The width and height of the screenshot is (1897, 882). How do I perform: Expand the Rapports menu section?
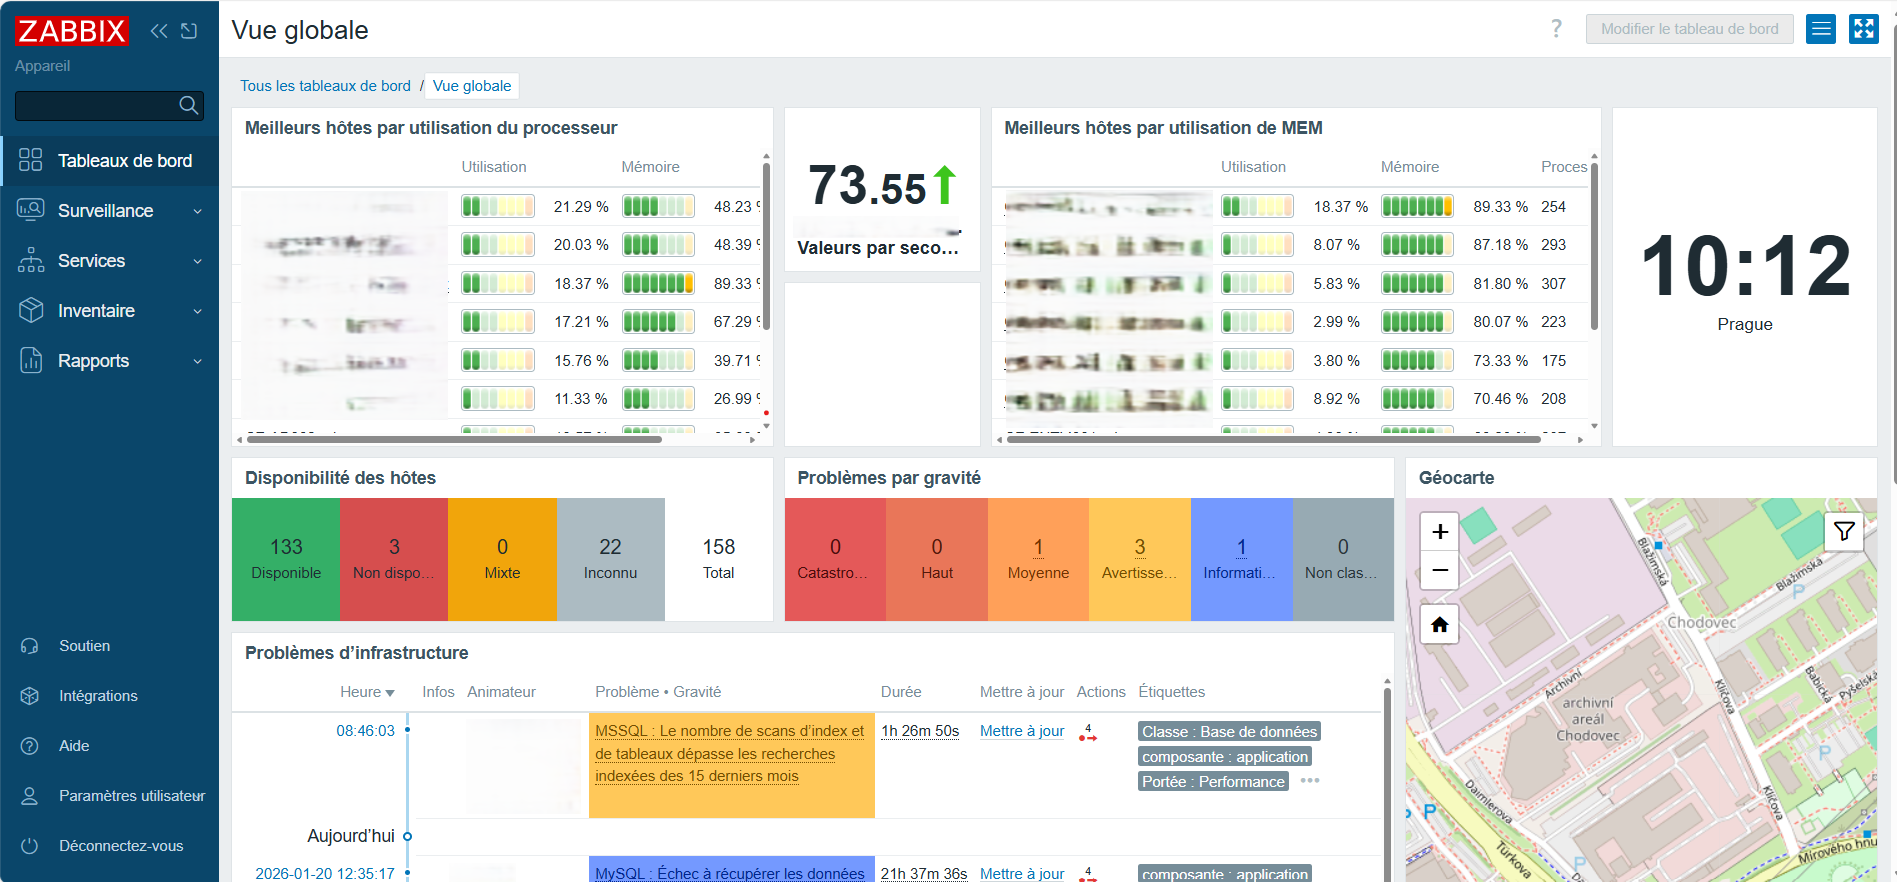pyautogui.click(x=110, y=361)
